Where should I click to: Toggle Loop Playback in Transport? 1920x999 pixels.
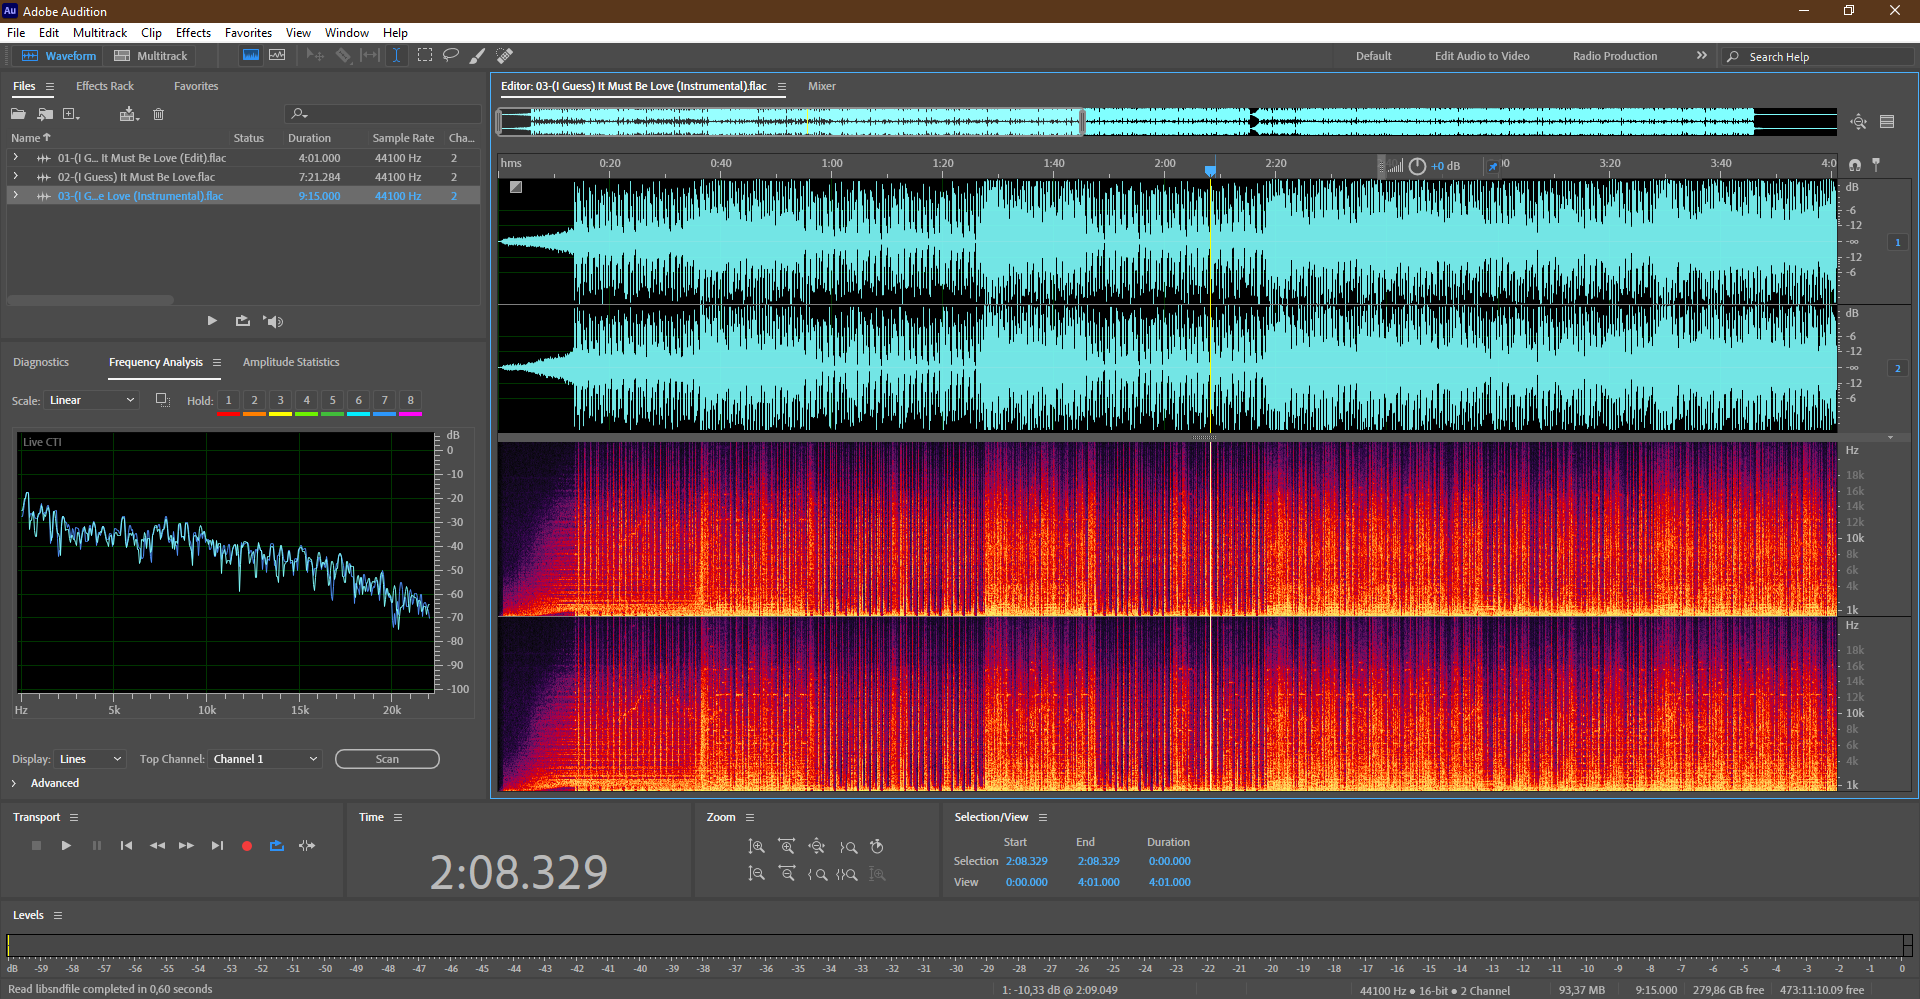pyautogui.click(x=277, y=846)
